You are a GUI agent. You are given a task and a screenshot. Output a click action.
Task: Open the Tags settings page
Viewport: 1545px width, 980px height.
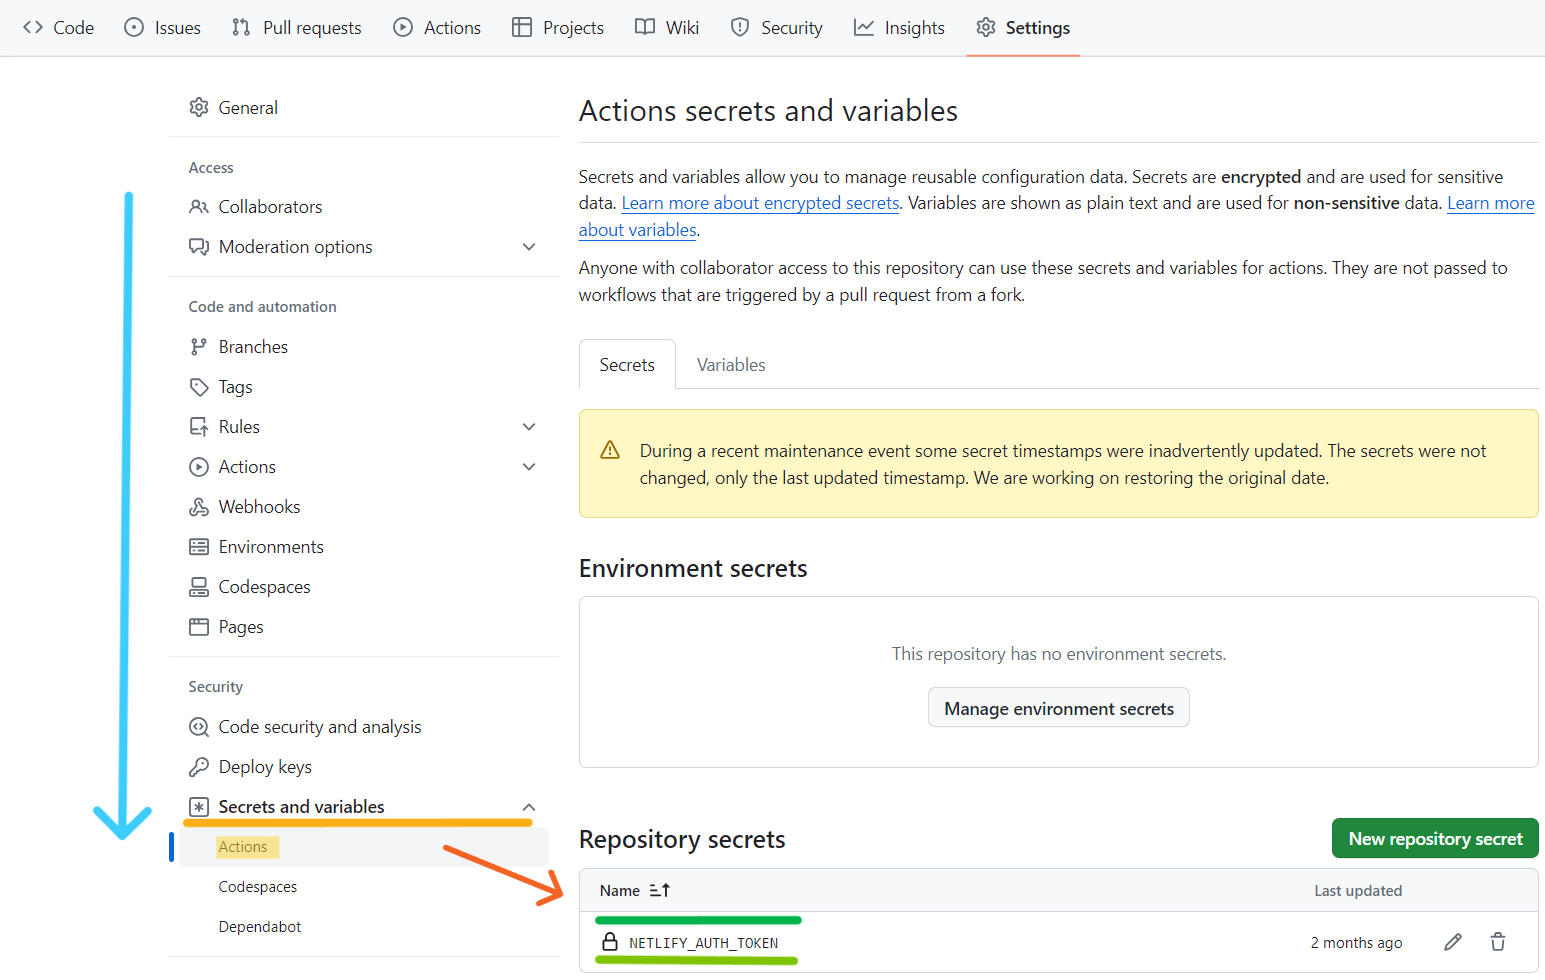point(235,387)
